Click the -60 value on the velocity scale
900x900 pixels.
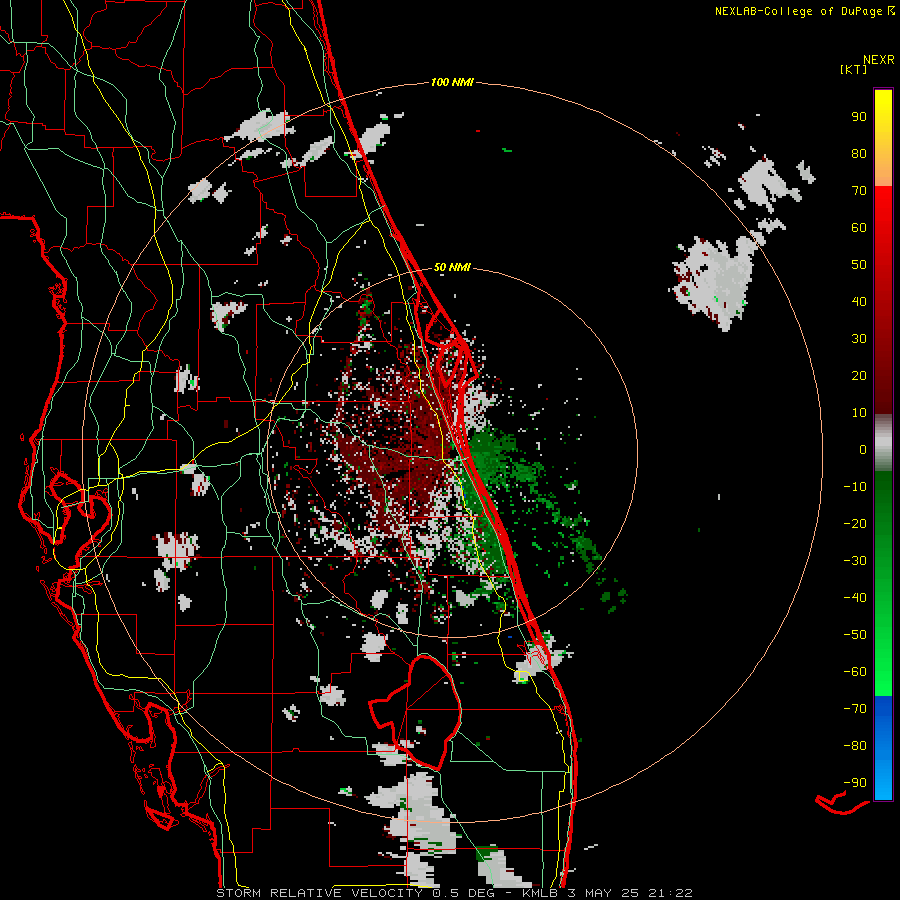coord(855,672)
